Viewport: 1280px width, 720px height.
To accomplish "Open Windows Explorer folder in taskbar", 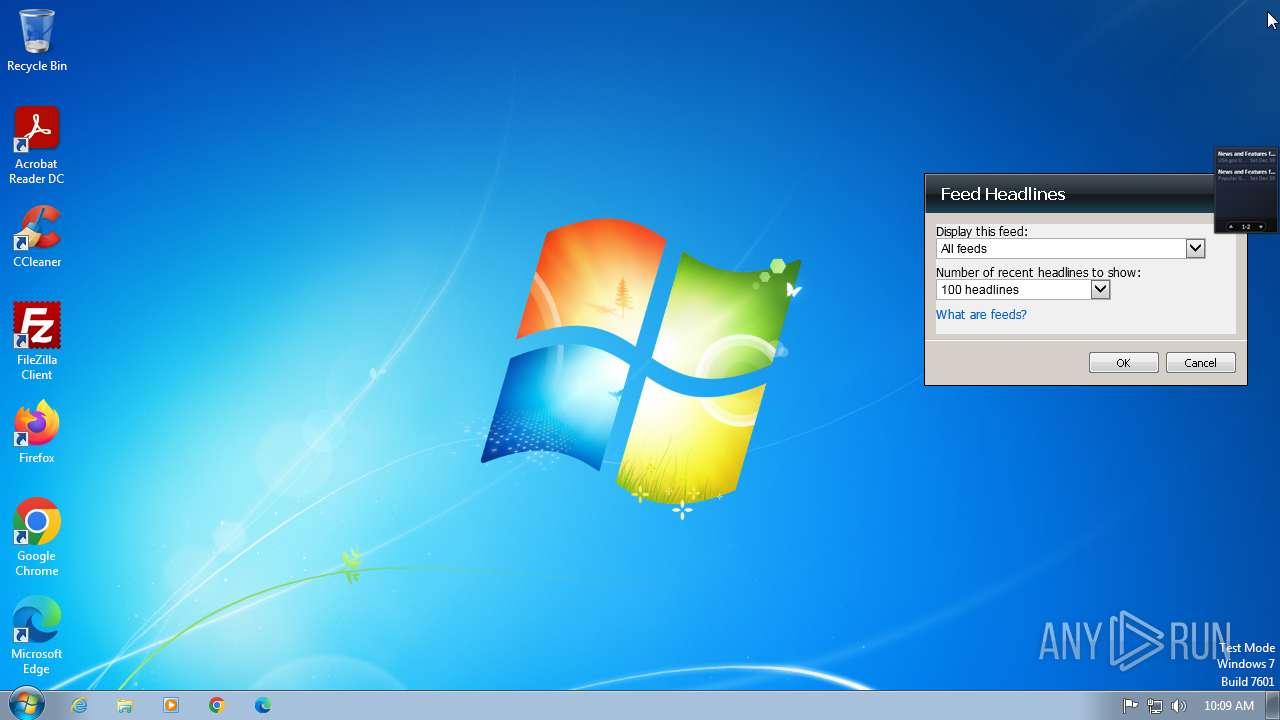I will click(125, 705).
